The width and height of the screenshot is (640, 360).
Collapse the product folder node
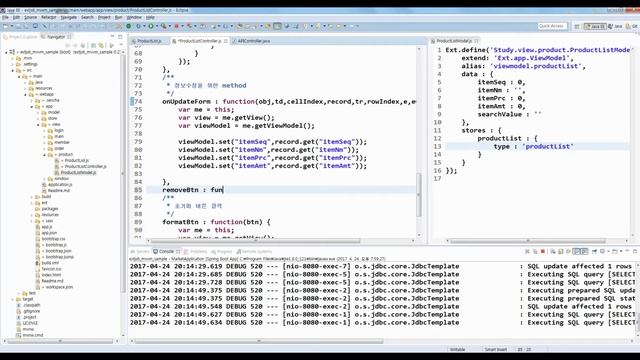(44, 155)
